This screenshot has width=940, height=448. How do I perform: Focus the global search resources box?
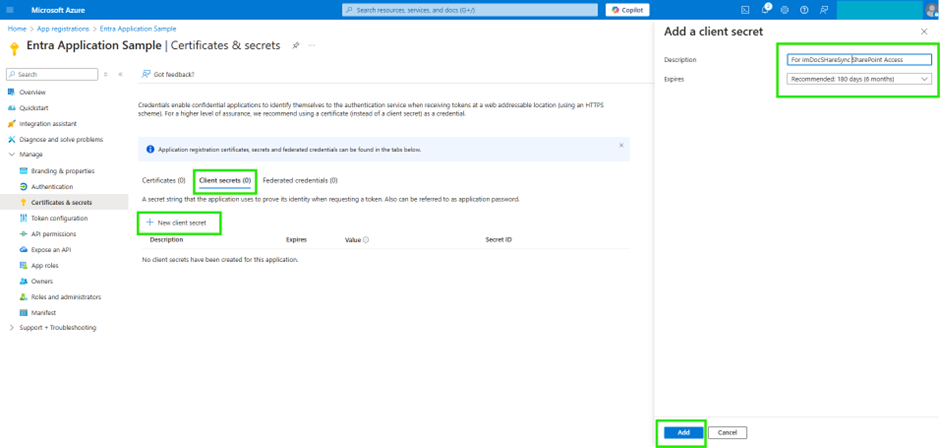469,10
